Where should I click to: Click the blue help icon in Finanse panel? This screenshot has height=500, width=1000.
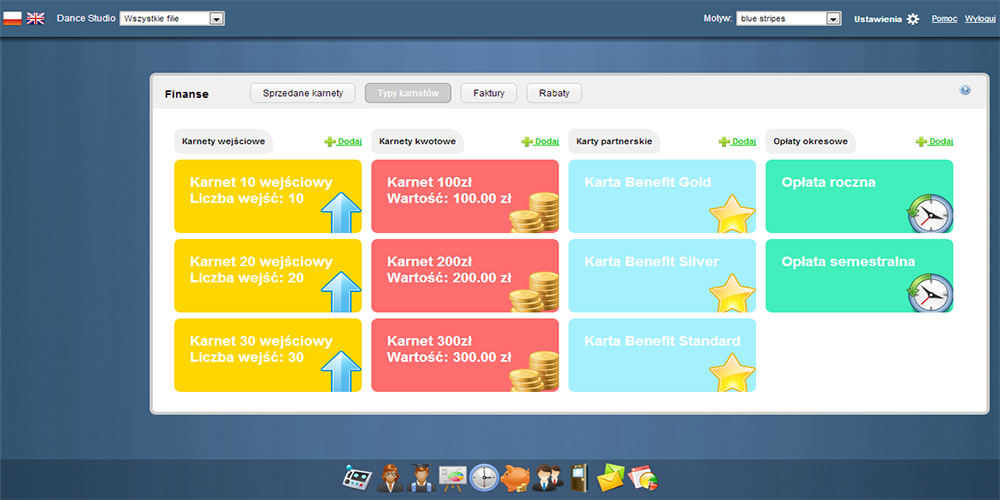965,90
